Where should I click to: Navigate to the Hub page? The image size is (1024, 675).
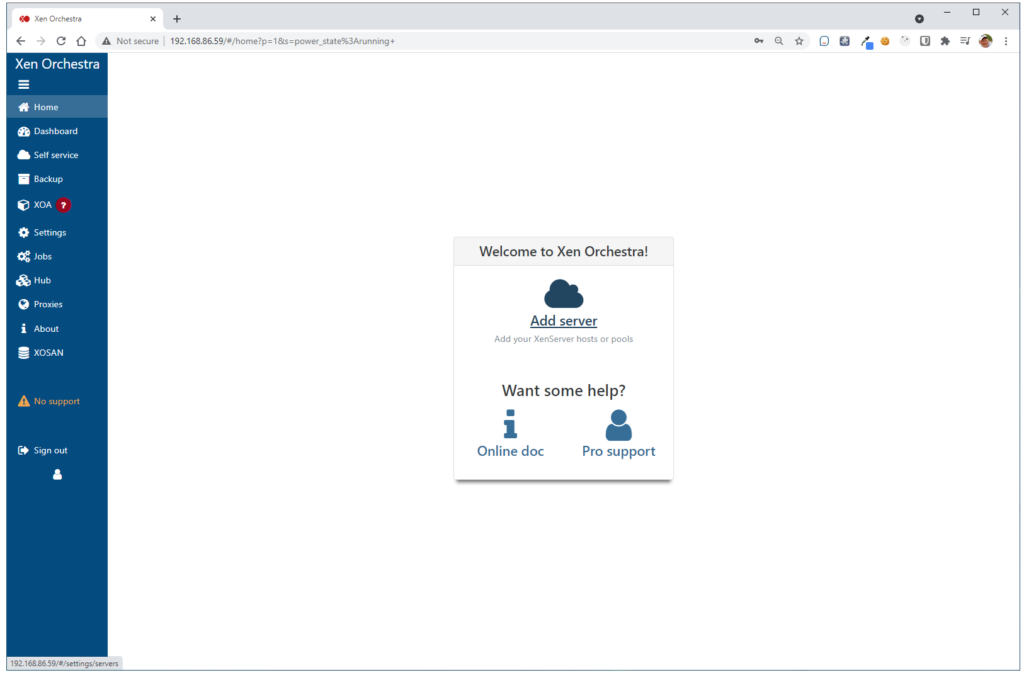pos(41,281)
